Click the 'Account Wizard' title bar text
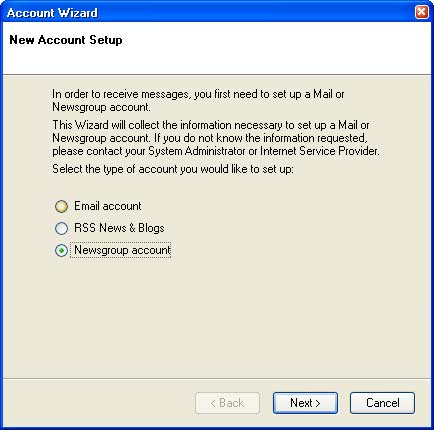Viewport: 434px width, 430px height. click(x=52, y=13)
